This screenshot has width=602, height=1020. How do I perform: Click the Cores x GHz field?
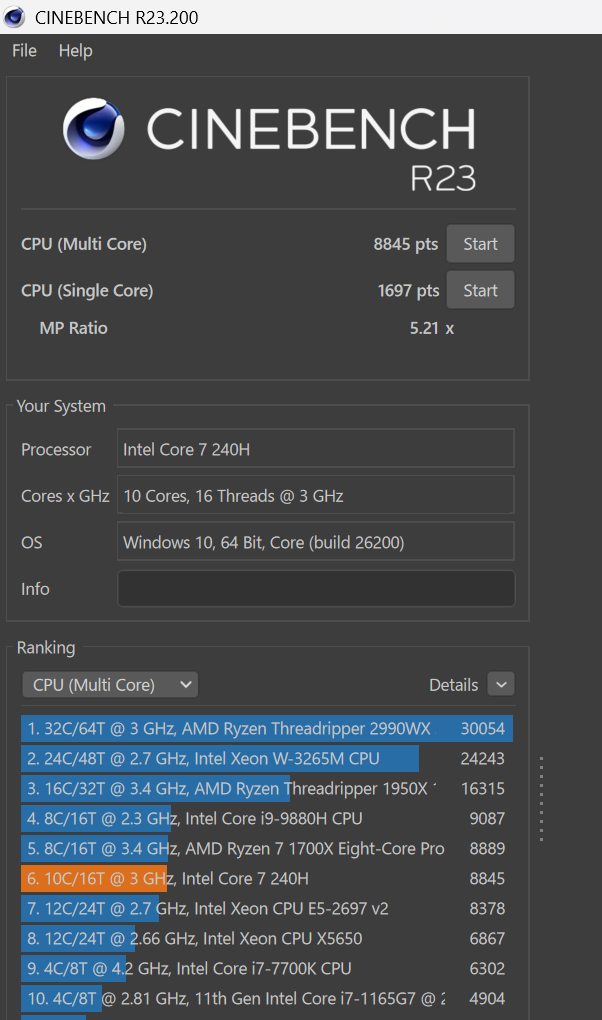[x=315, y=494]
